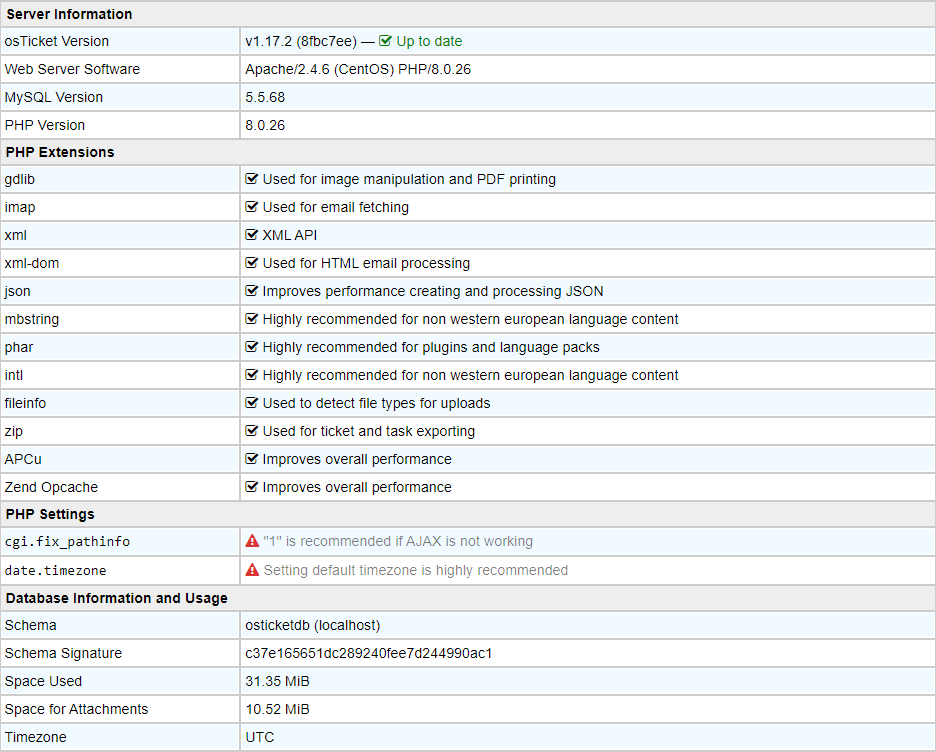Click the Up to date status link
This screenshot has height=752, width=936.
(429, 41)
